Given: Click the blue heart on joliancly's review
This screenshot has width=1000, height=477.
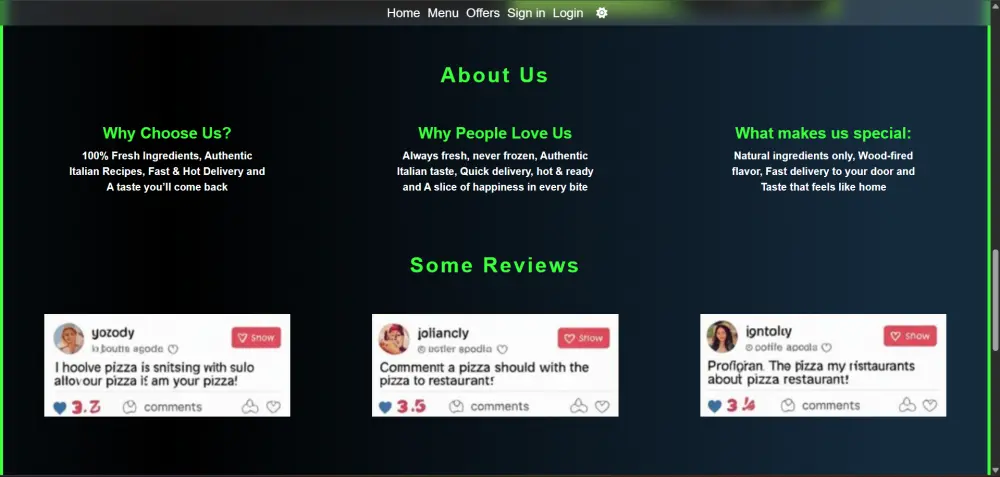Looking at the screenshot, I should tap(385, 407).
